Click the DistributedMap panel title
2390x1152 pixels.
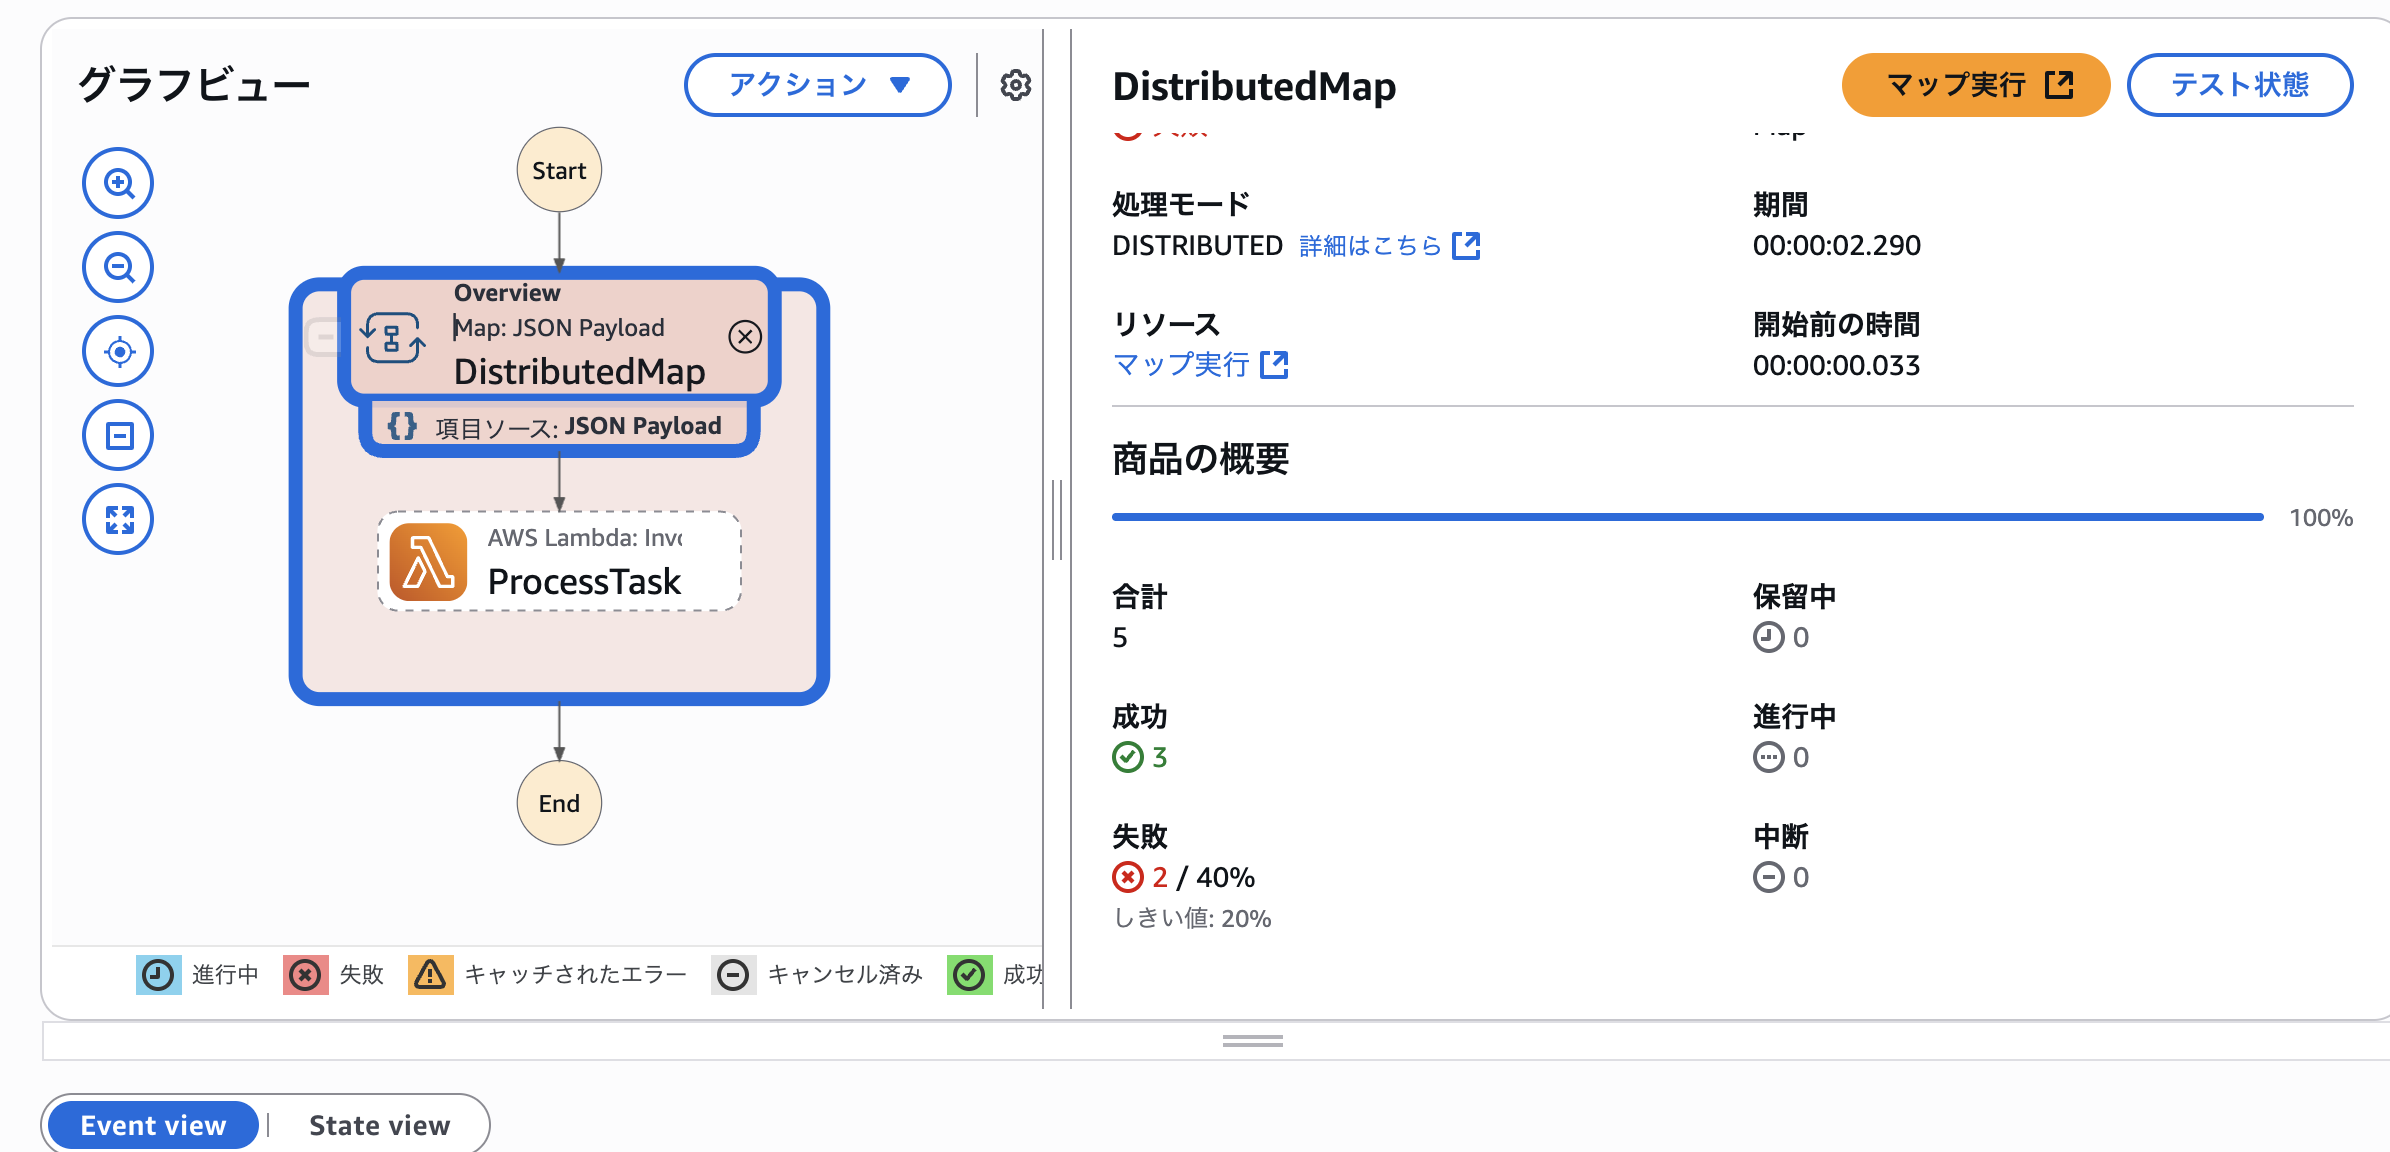tap(1254, 86)
